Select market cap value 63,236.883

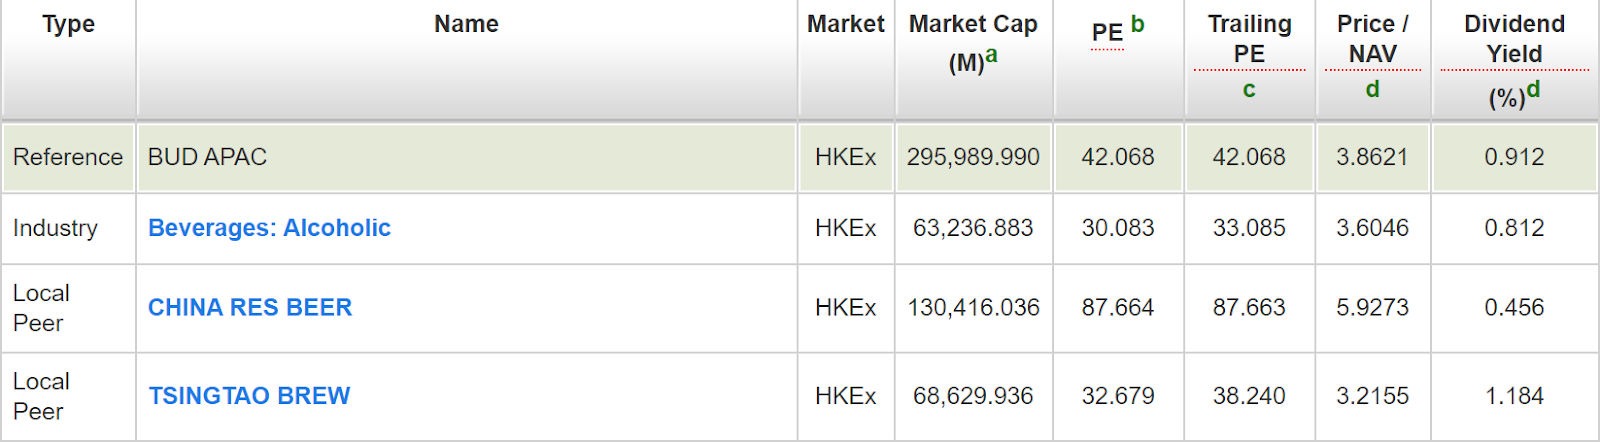(x=973, y=228)
